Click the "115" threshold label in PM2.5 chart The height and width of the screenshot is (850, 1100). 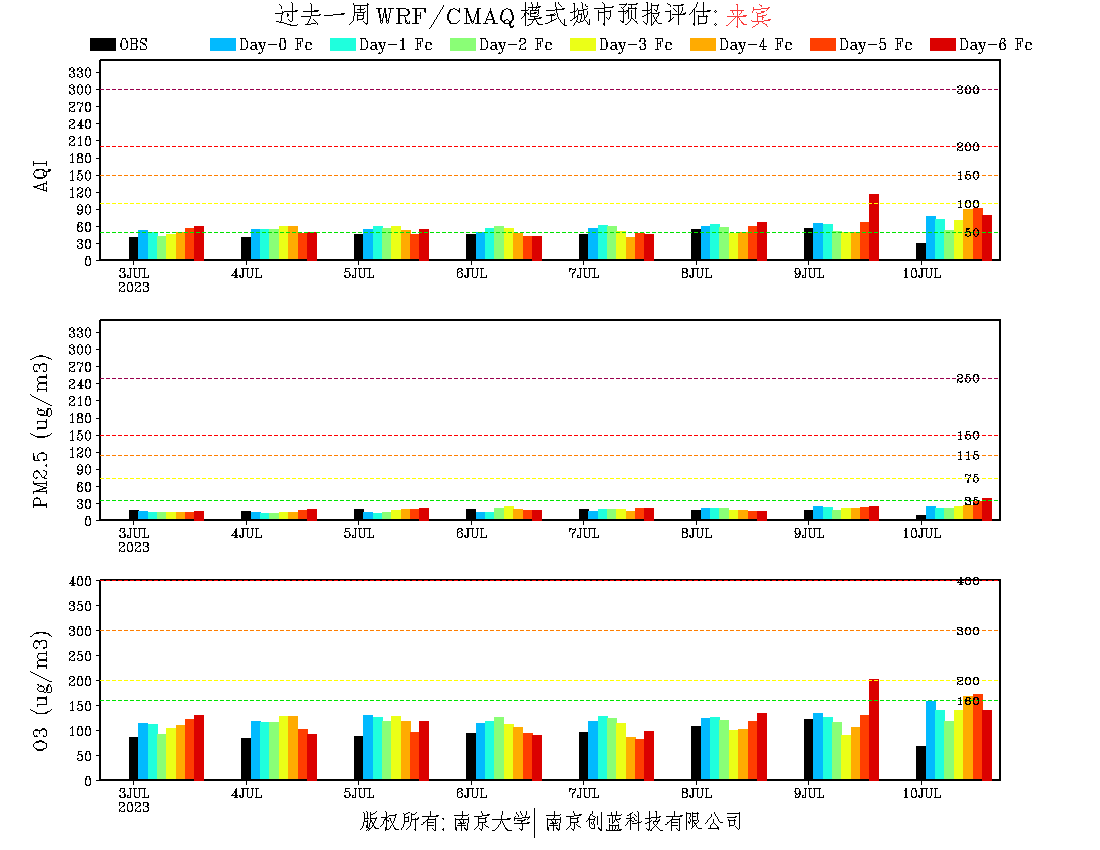pyautogui.click(x=967, y=456)
